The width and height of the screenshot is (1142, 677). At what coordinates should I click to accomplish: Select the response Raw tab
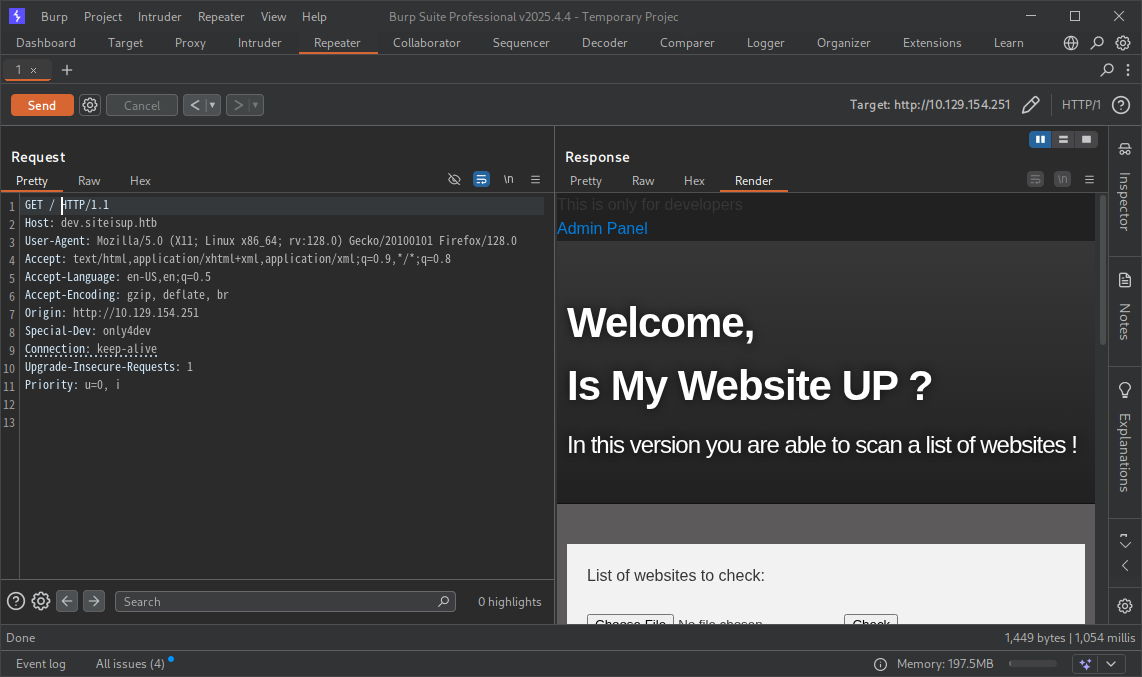coord(643,181)
